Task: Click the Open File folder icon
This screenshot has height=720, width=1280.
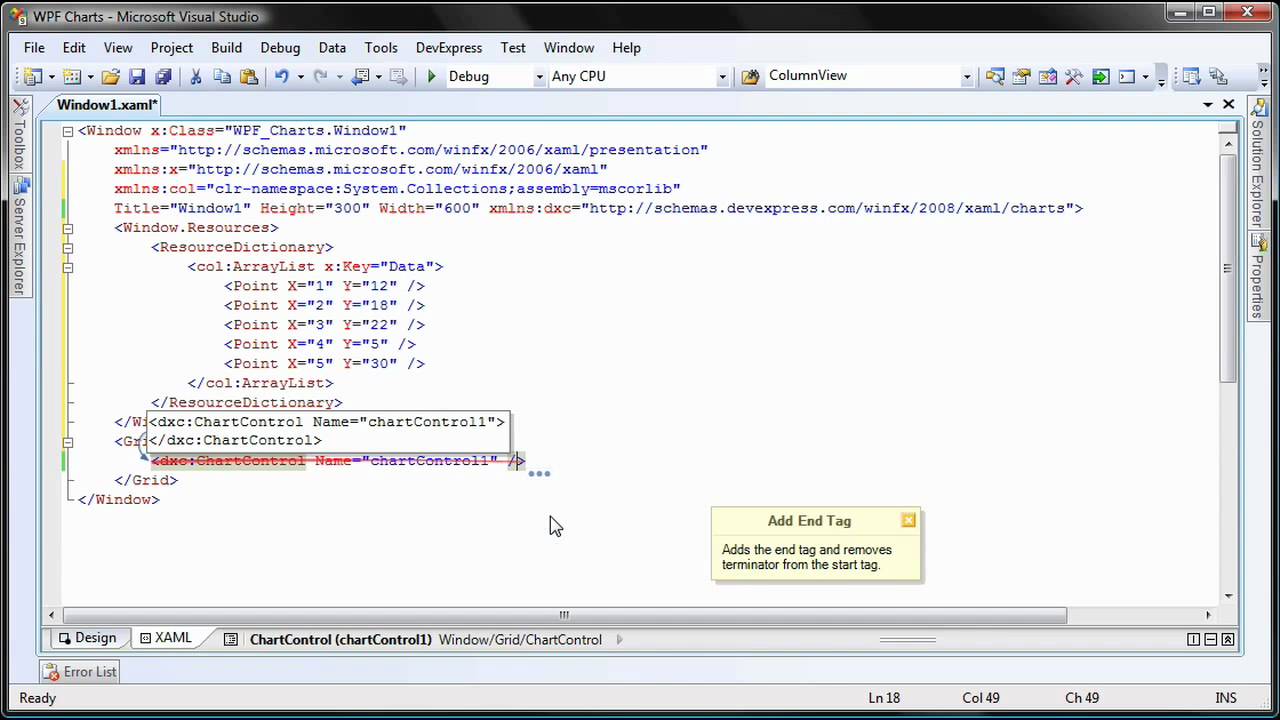Action: [111, 76]
